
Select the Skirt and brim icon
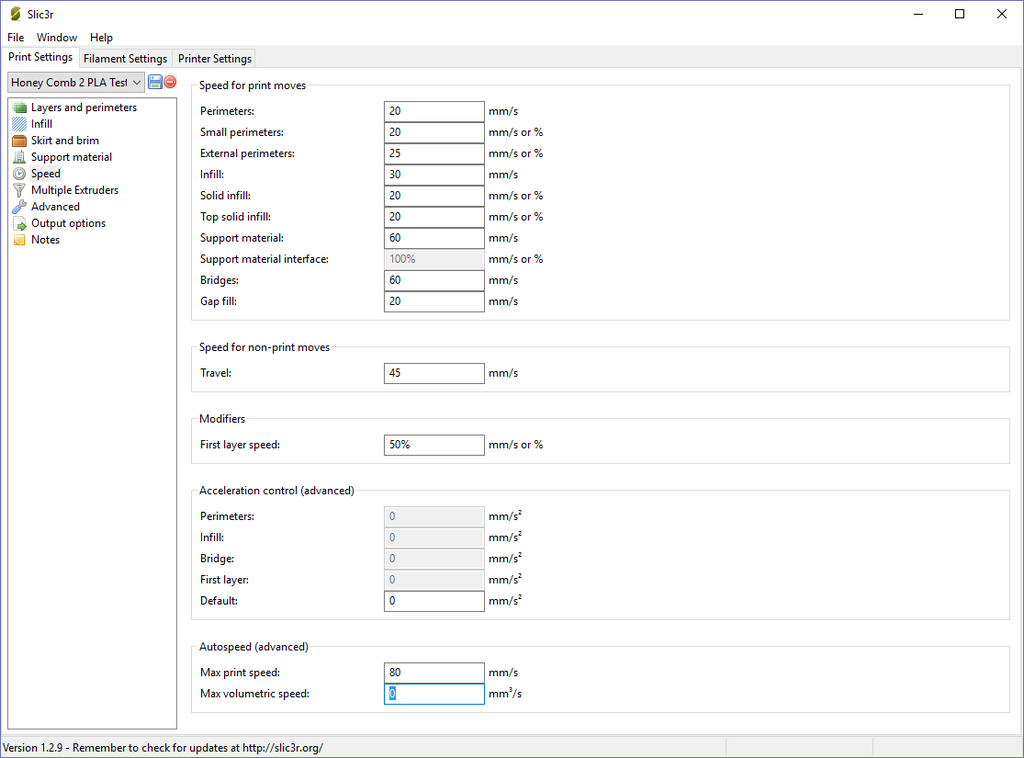point(19,141)
